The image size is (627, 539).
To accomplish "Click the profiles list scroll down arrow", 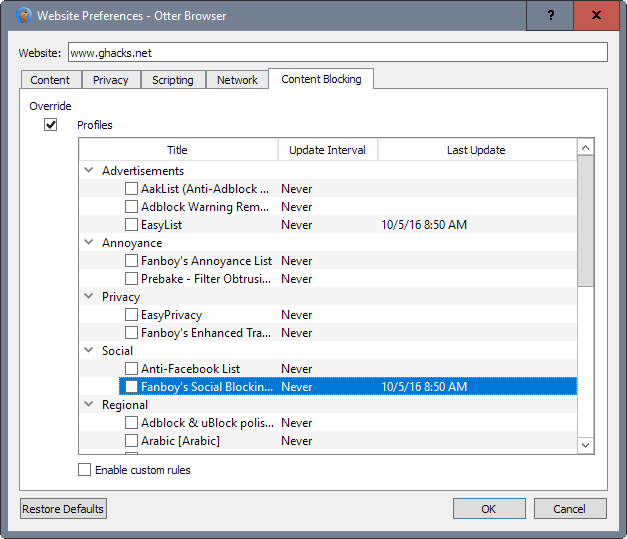I will 585,445.
